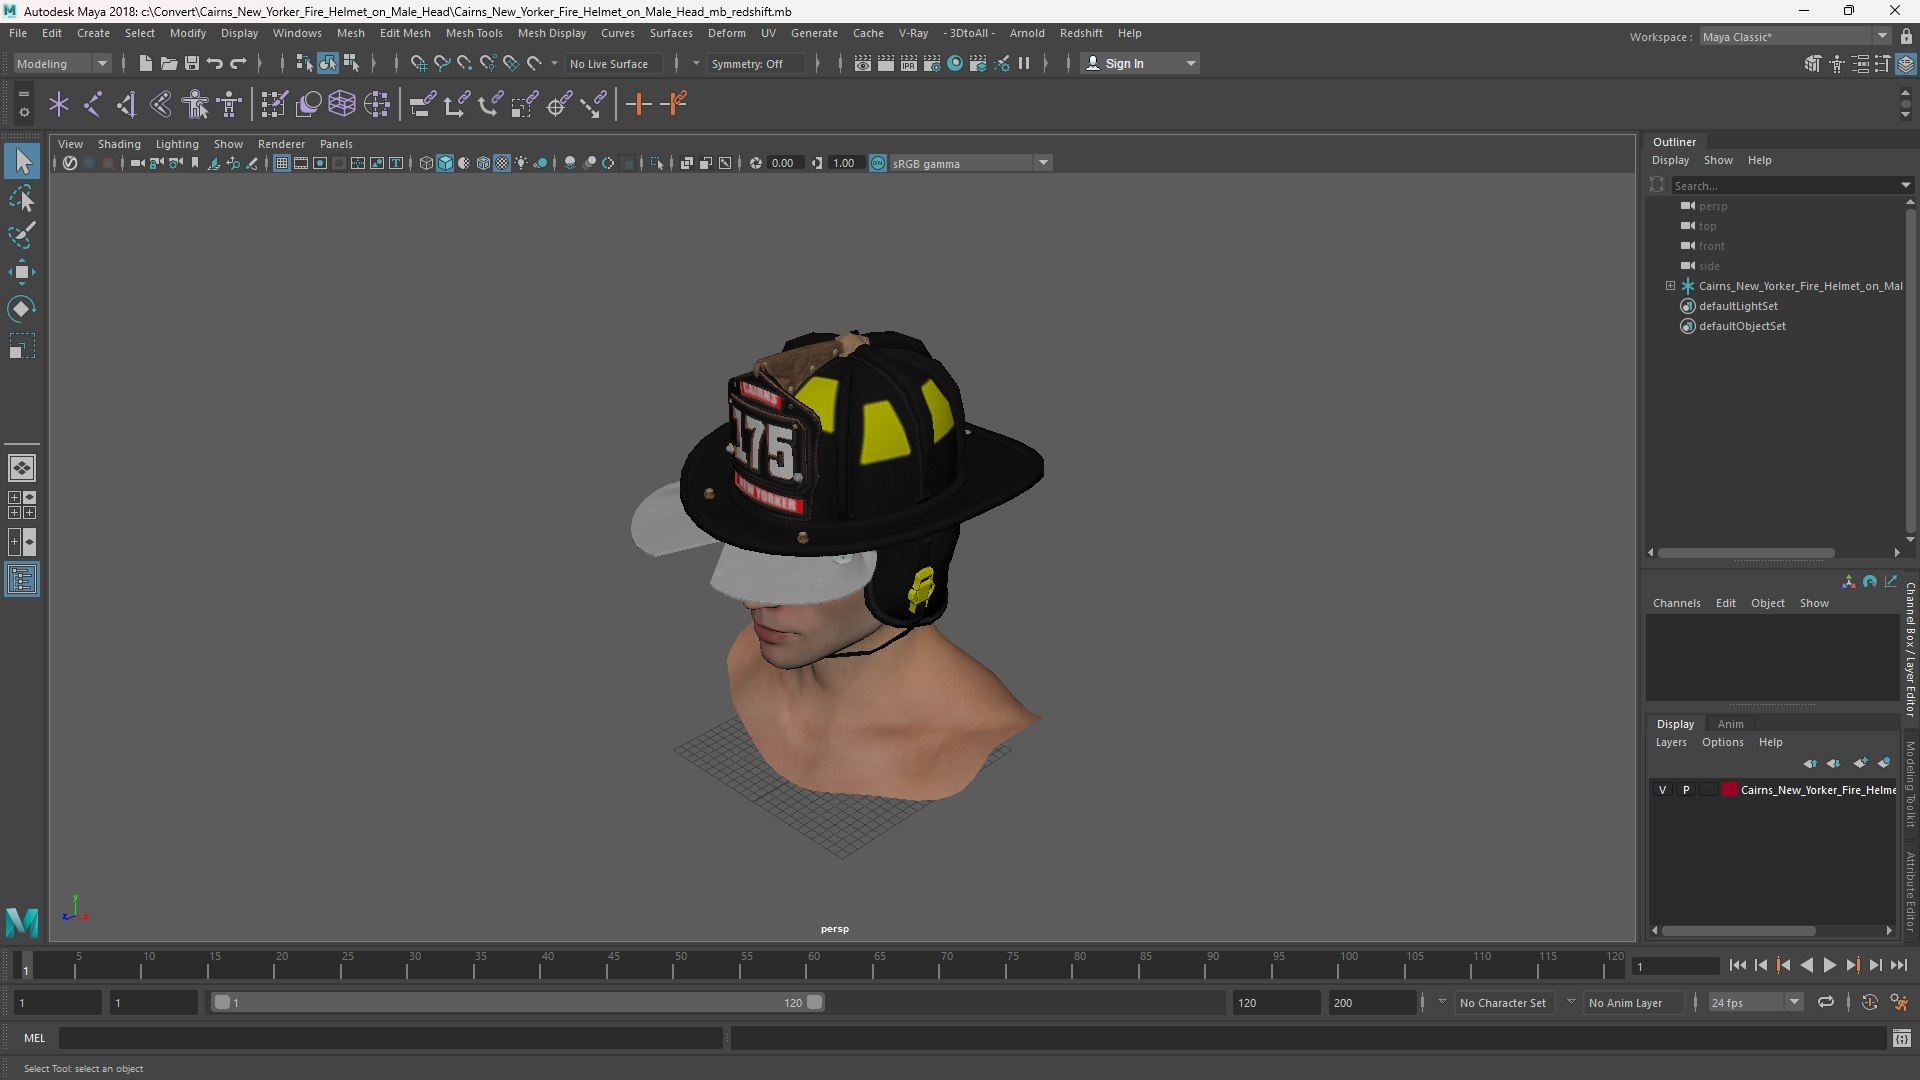Open the viewport Shading menu

click(x=119, y=144)
